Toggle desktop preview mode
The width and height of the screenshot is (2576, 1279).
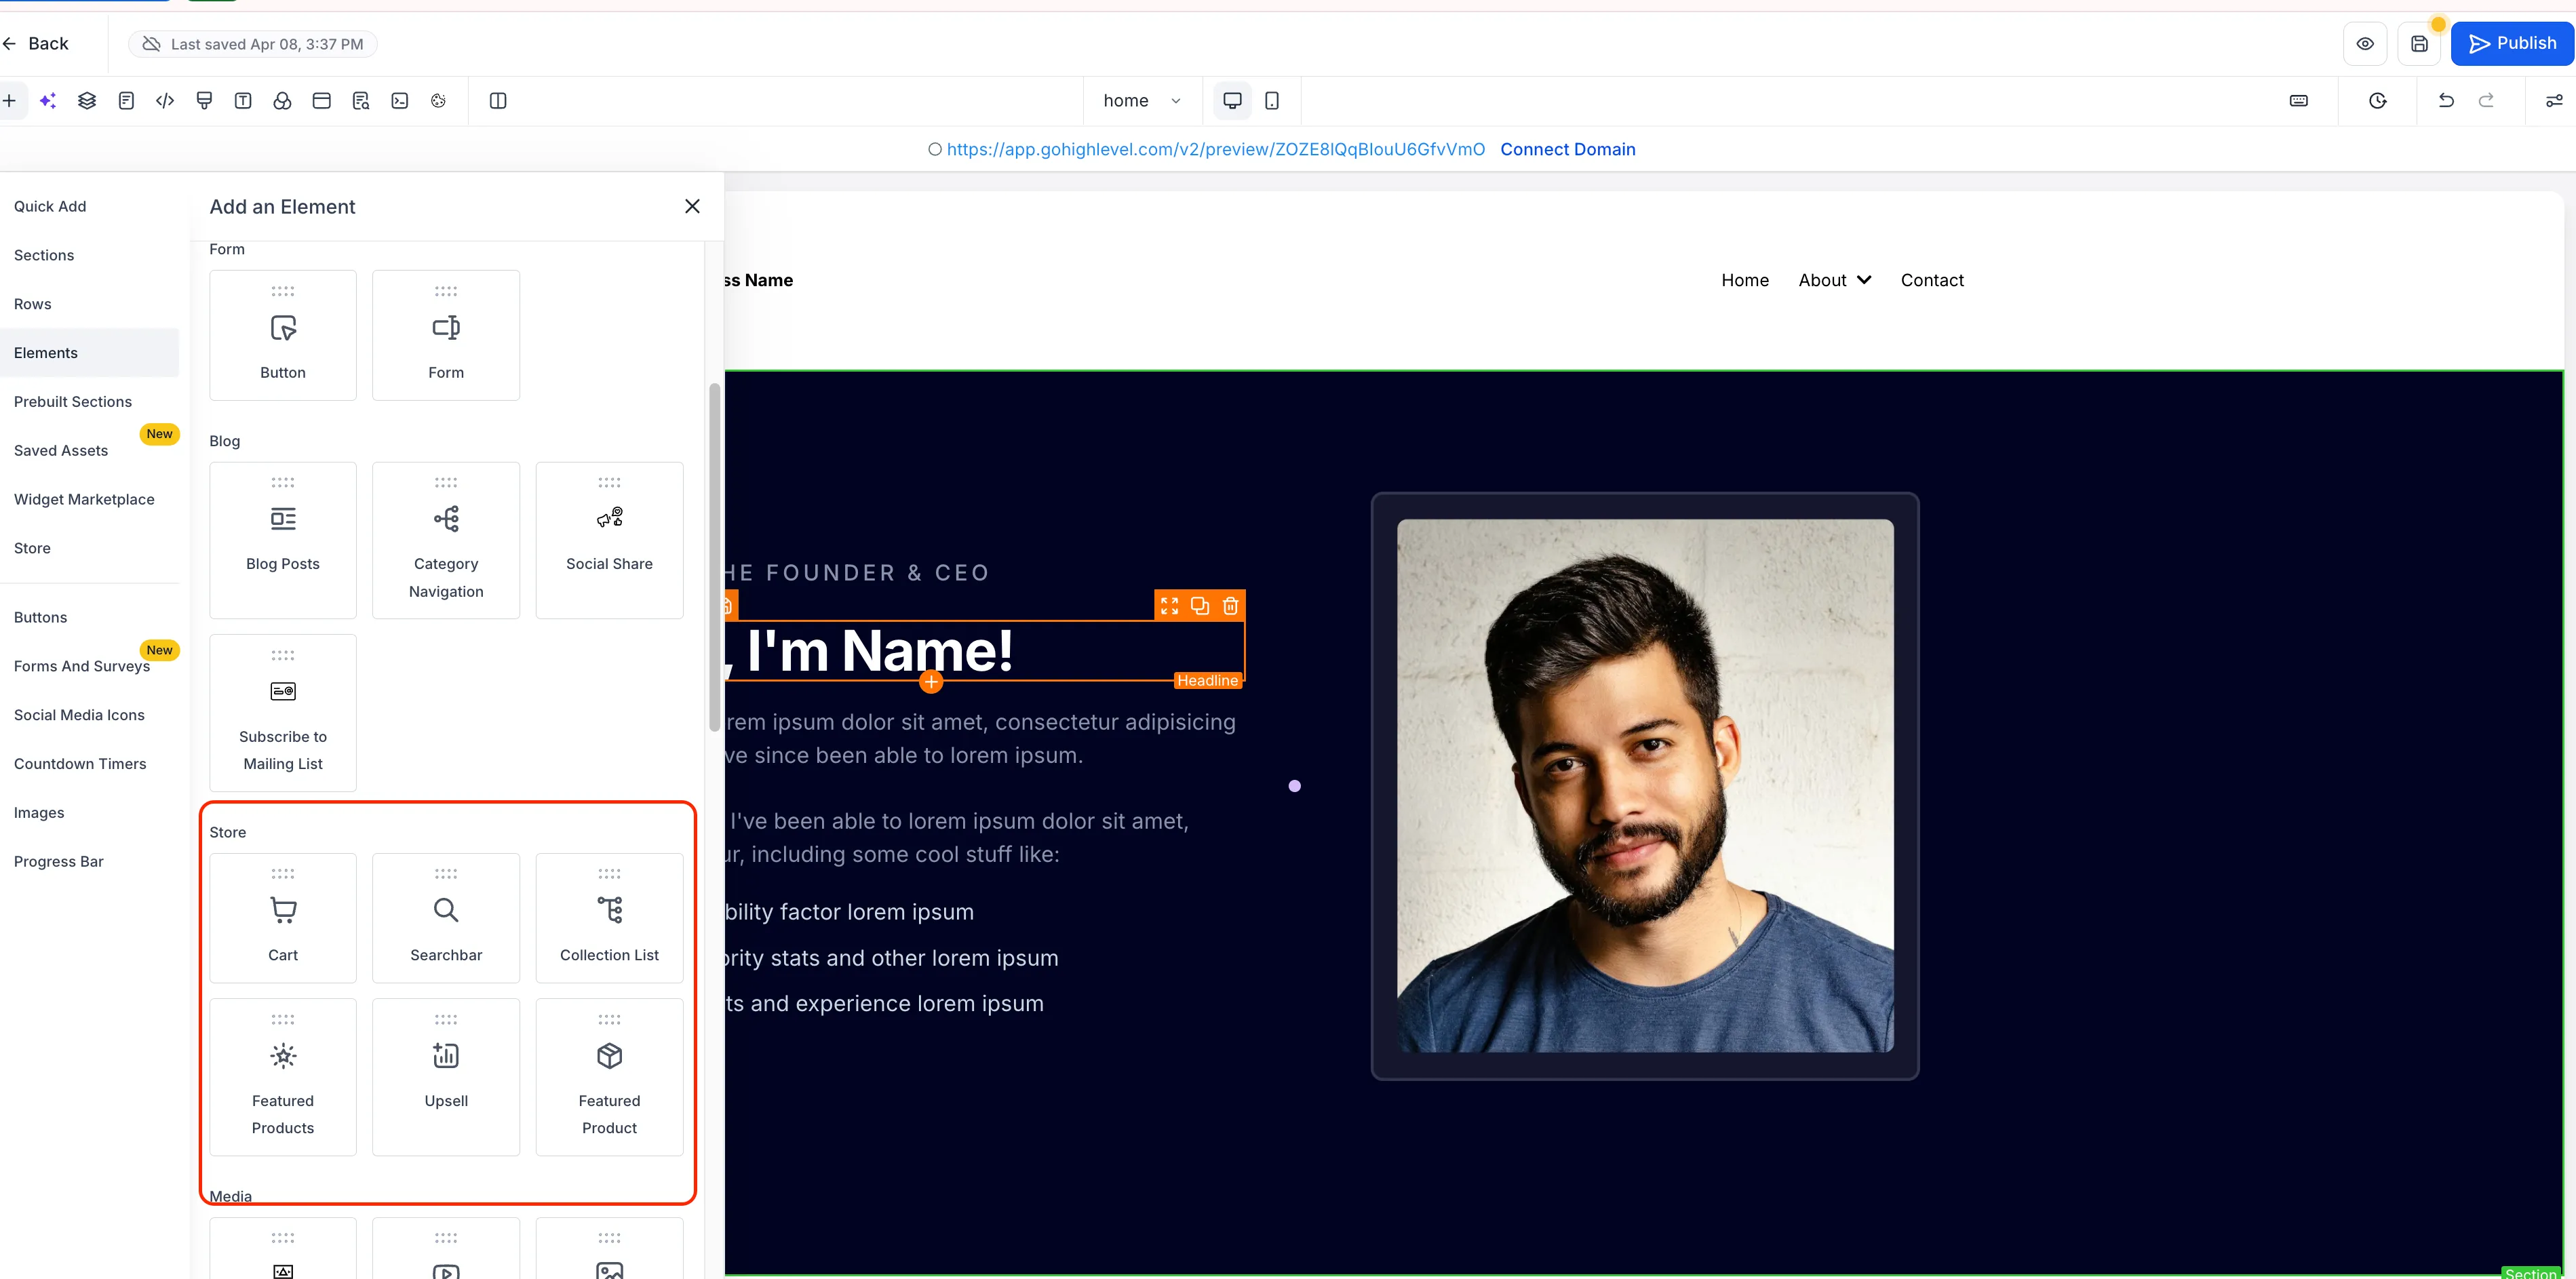pos(1232,100)
